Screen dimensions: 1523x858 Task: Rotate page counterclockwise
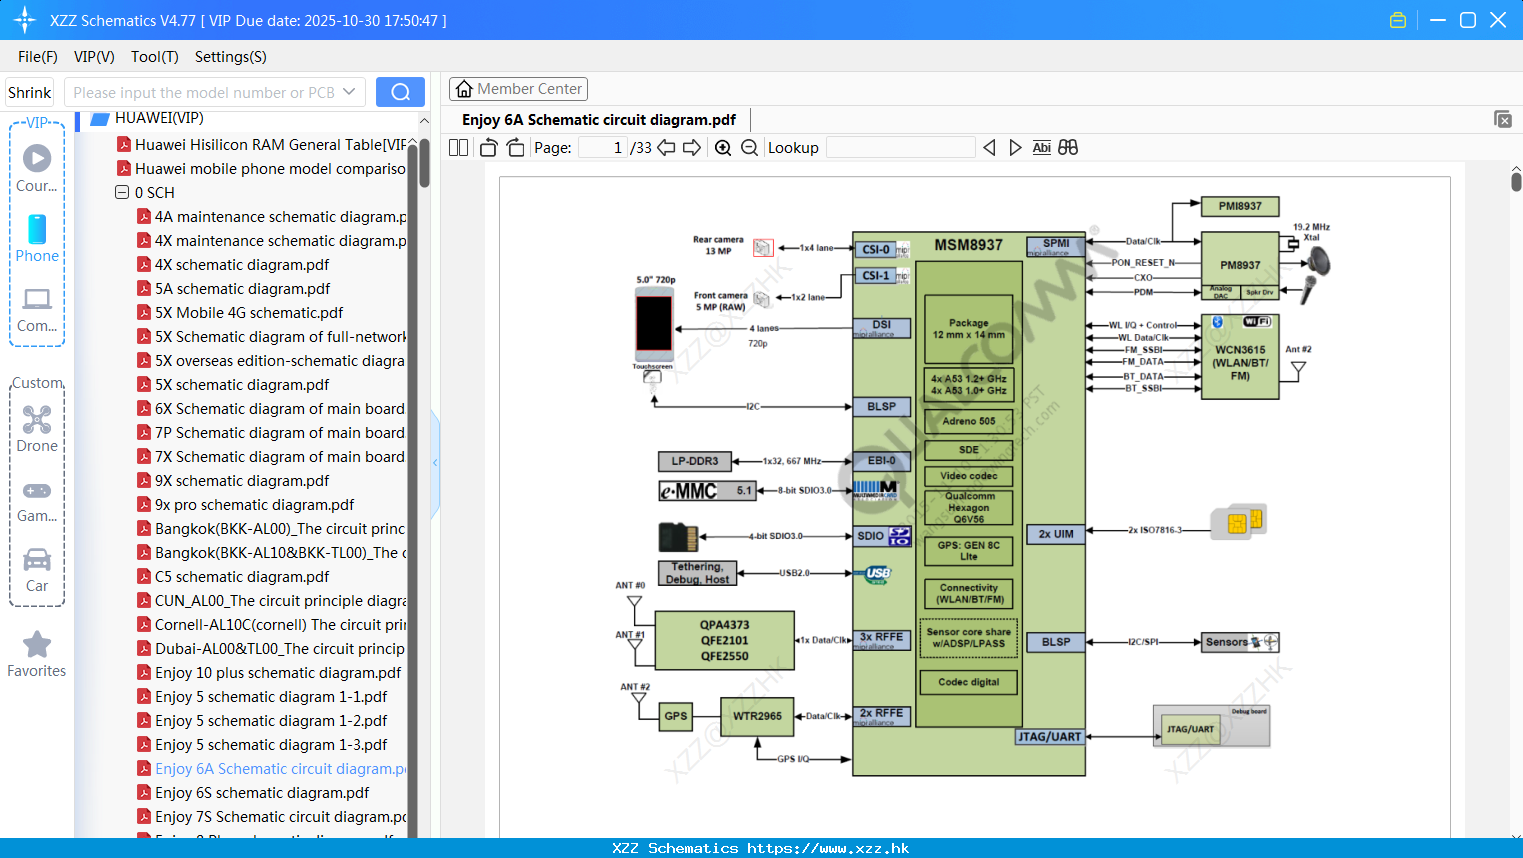click(488, 148)
